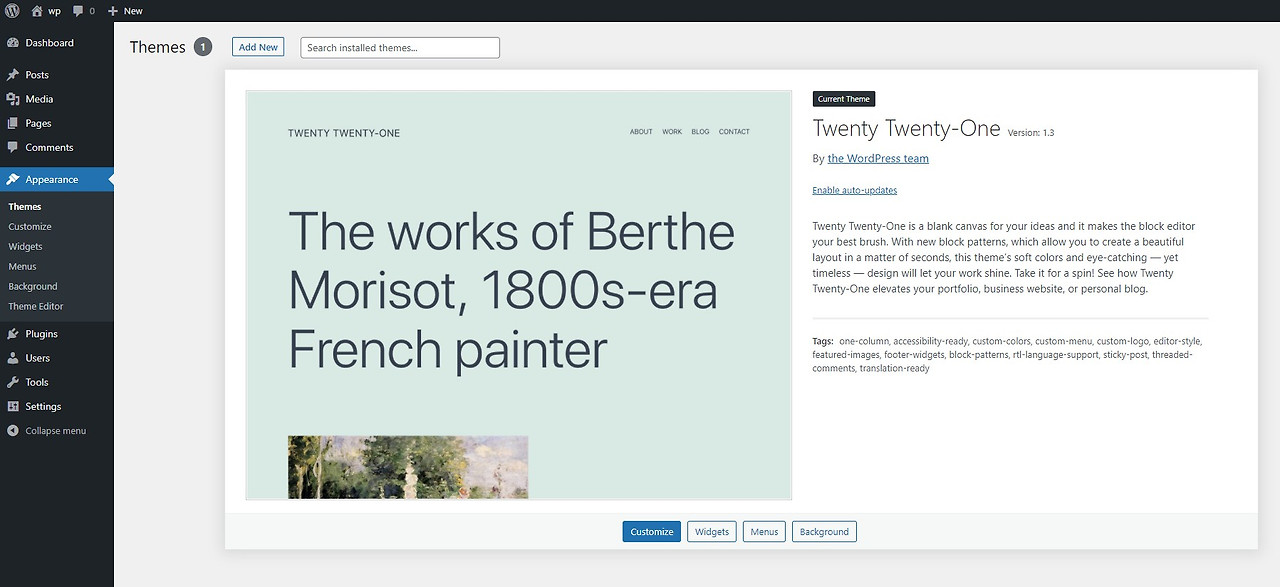Click the plus New icon in admin bar
Image resolution: width=1280 pixels, height=587 pixels.
pos(113,11)
